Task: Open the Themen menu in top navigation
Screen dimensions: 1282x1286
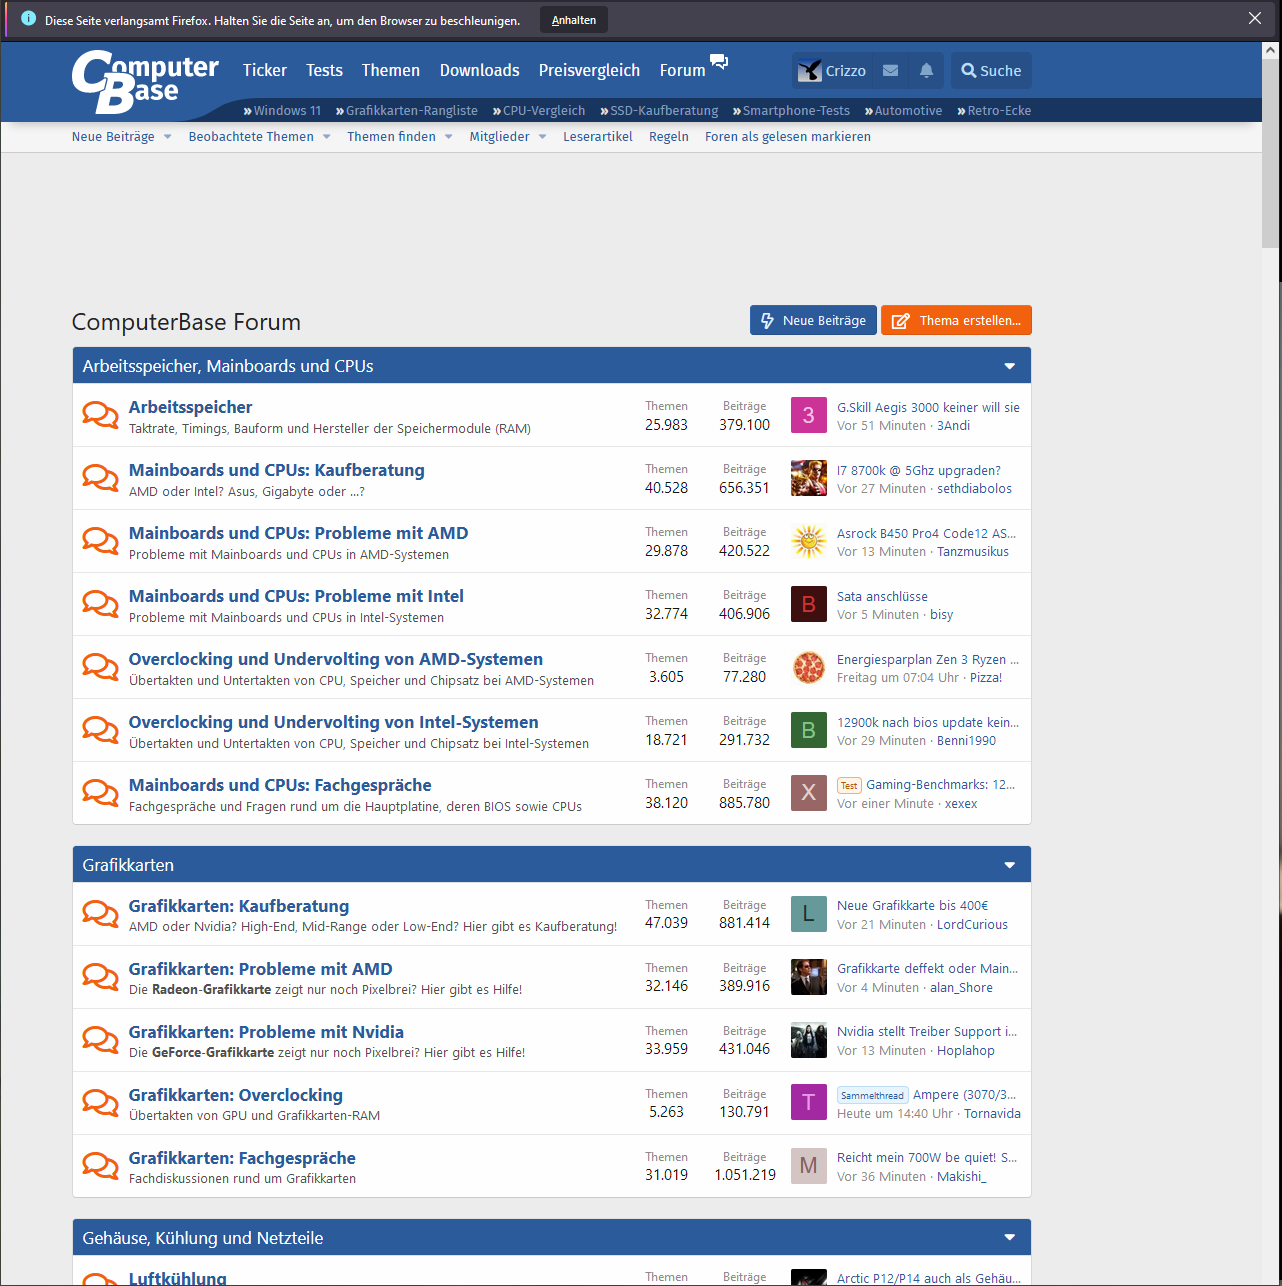Action: (x=391, y=70)
